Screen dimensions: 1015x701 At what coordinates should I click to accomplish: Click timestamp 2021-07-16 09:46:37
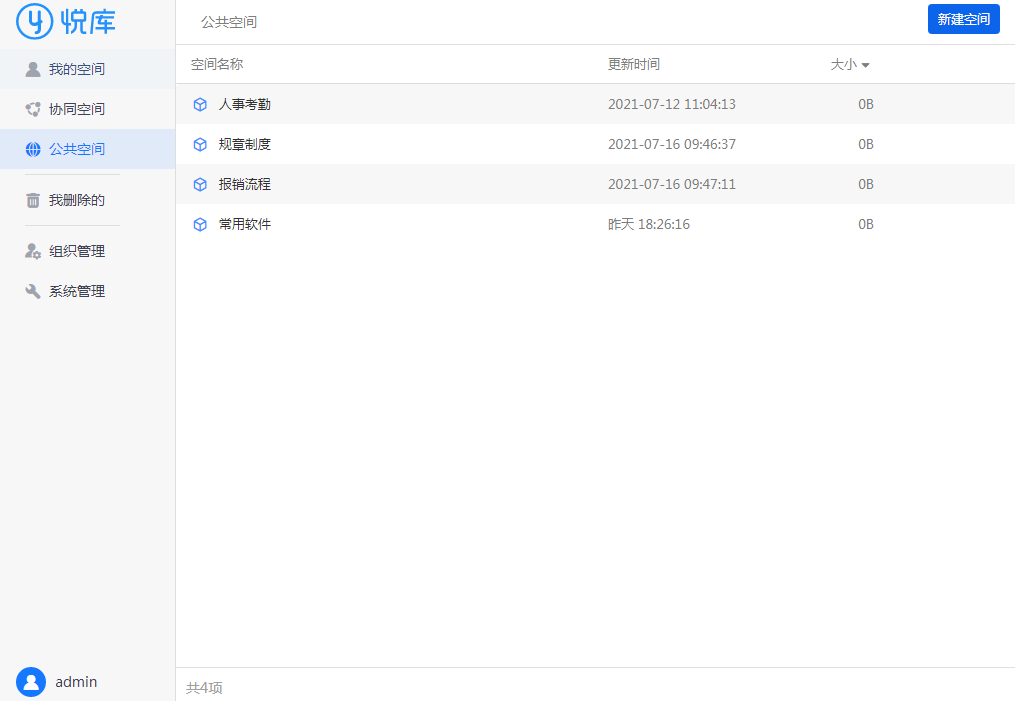click(672, 144)
